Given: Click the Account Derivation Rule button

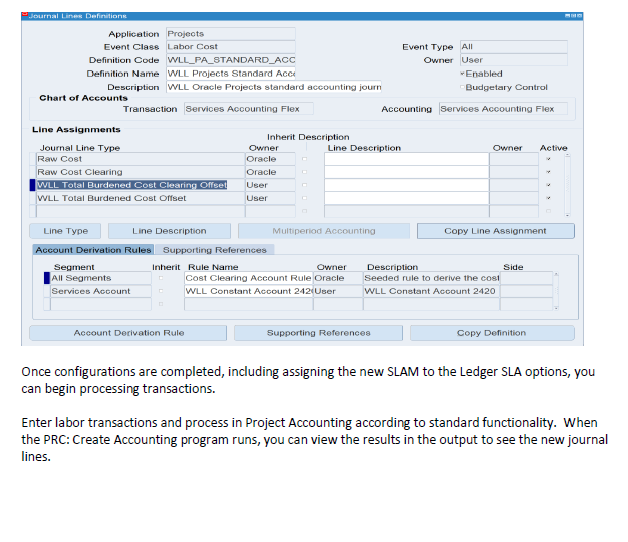Looking at the screenshot, I should click(x=128, y=333).
